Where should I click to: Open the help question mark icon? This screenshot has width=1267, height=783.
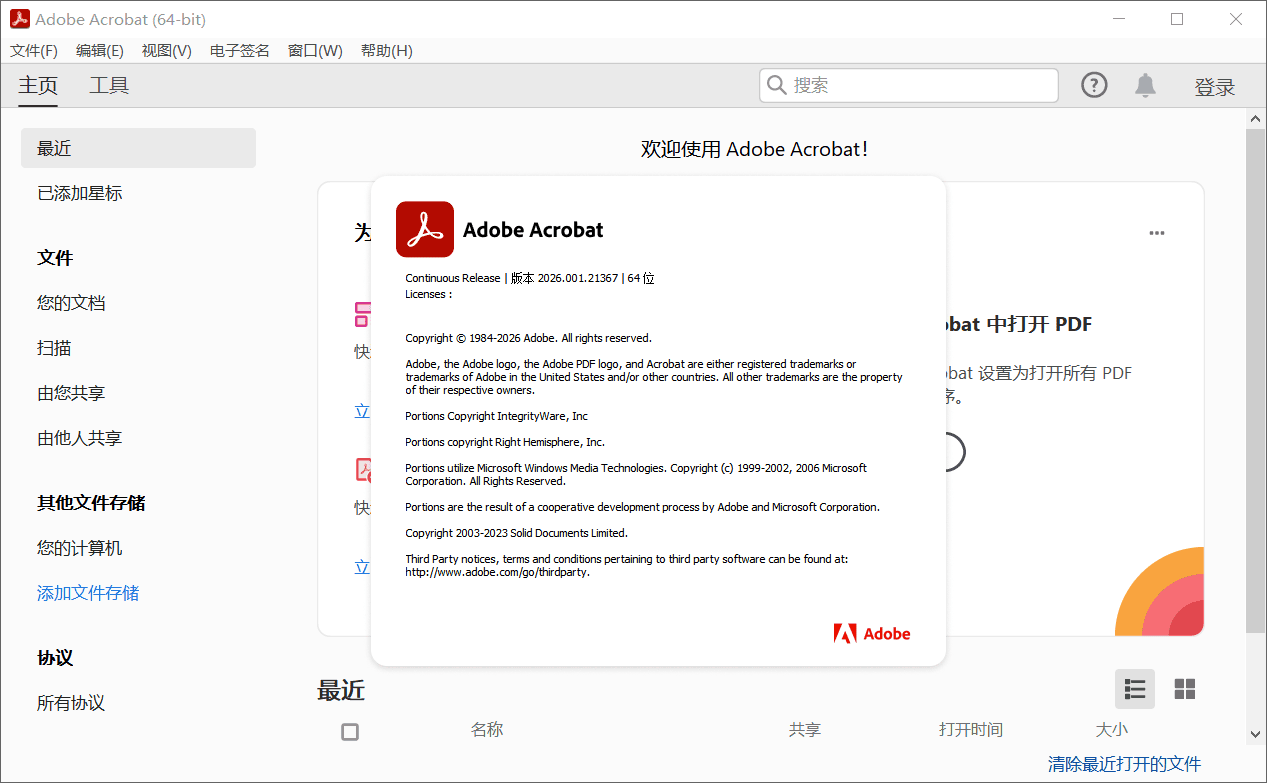click(1095, 86)
